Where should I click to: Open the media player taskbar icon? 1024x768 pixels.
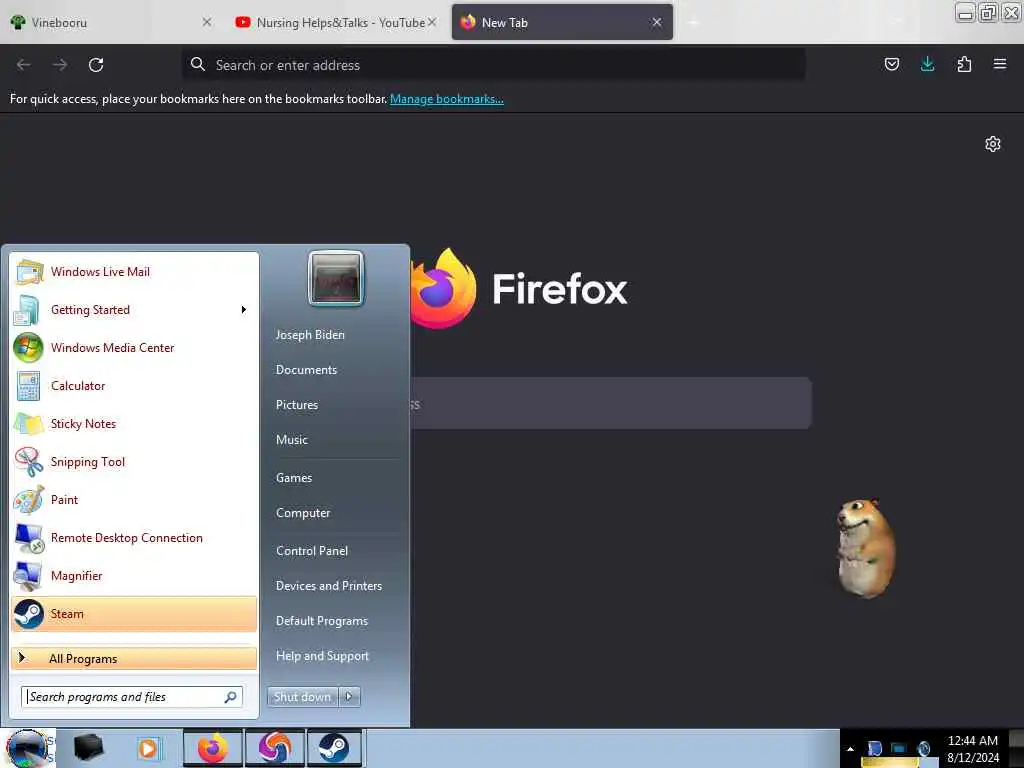click(x=148, y=748)
